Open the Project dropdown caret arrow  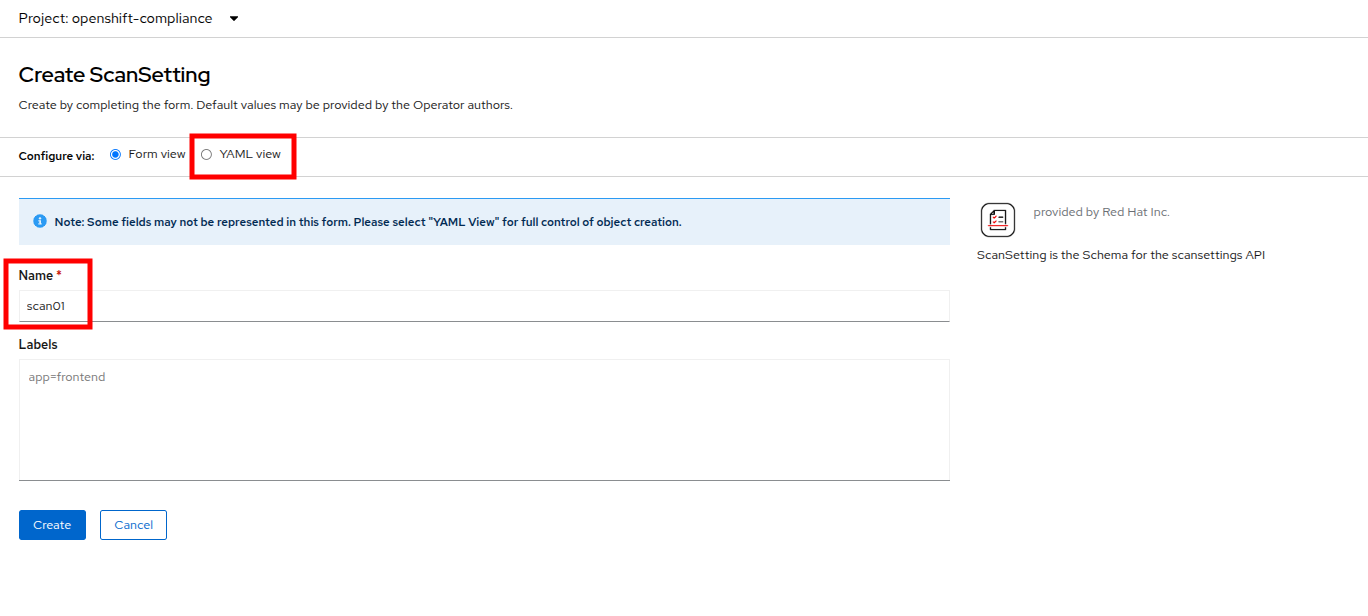click(234, 19)
